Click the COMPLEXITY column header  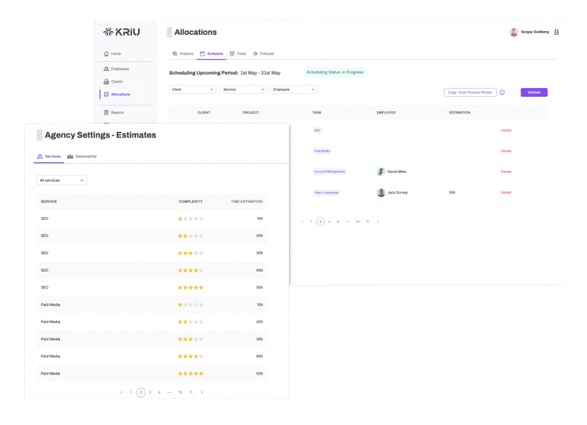click(x=191, y=201)
